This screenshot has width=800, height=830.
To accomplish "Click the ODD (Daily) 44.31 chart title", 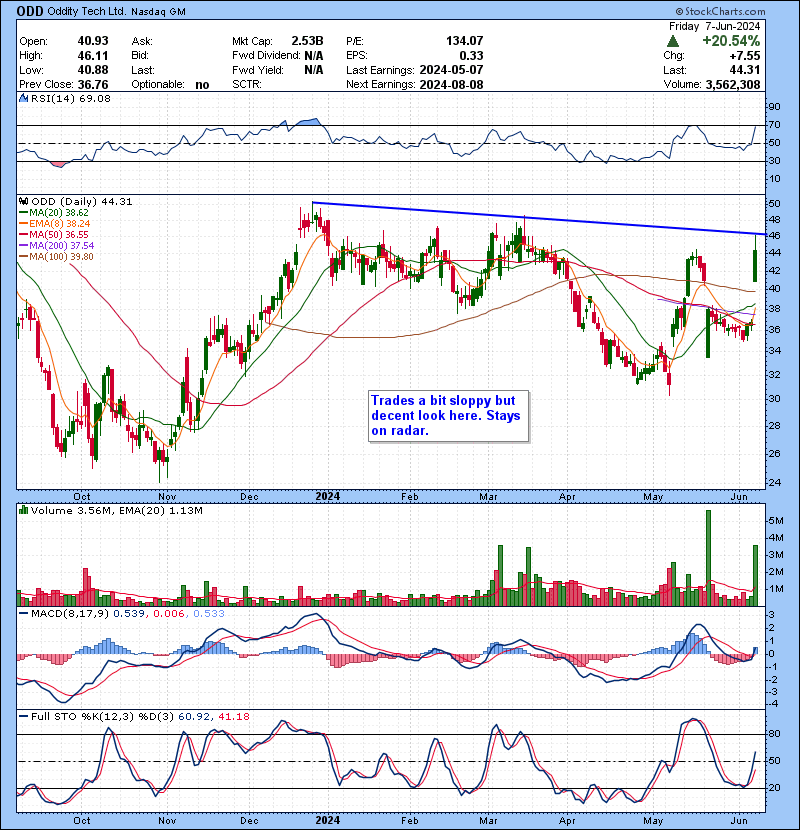I will (82, 202).
